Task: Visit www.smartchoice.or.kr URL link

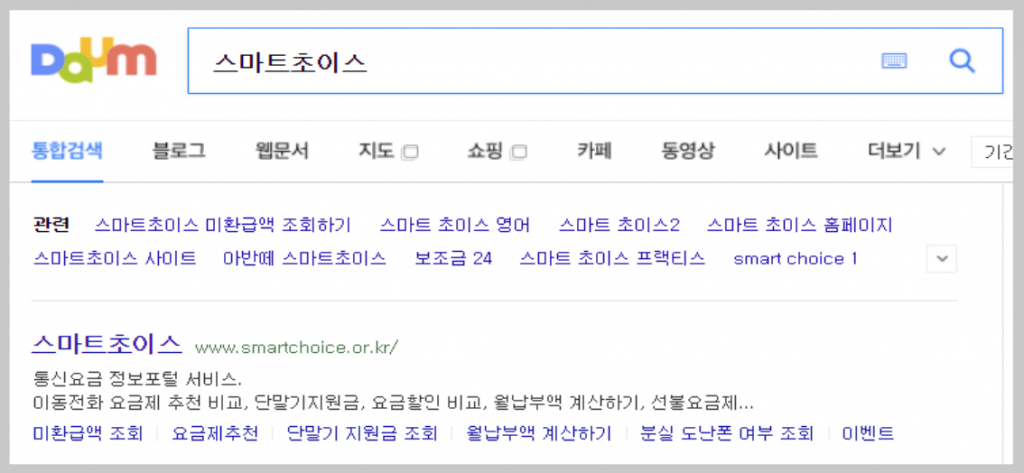Action: click(296, 348)
